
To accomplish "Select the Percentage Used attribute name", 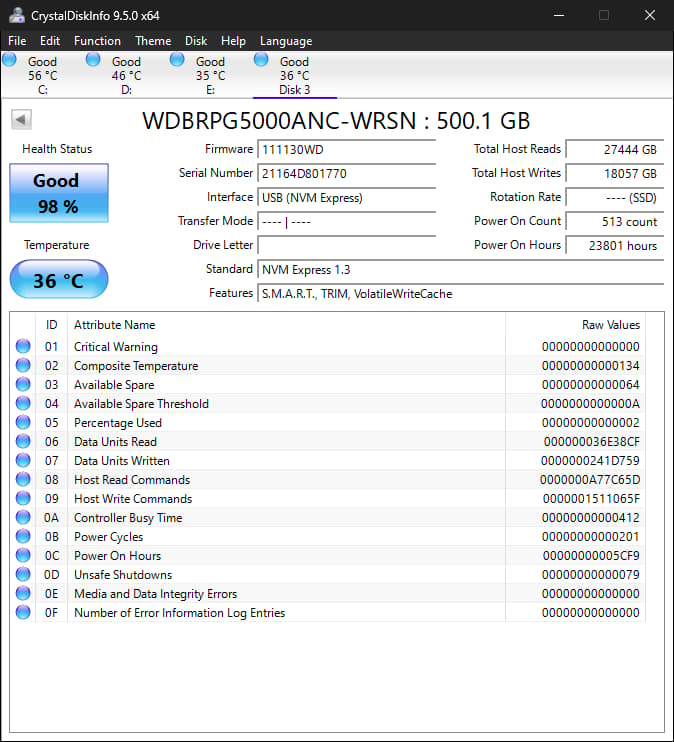I will (118, 423).
